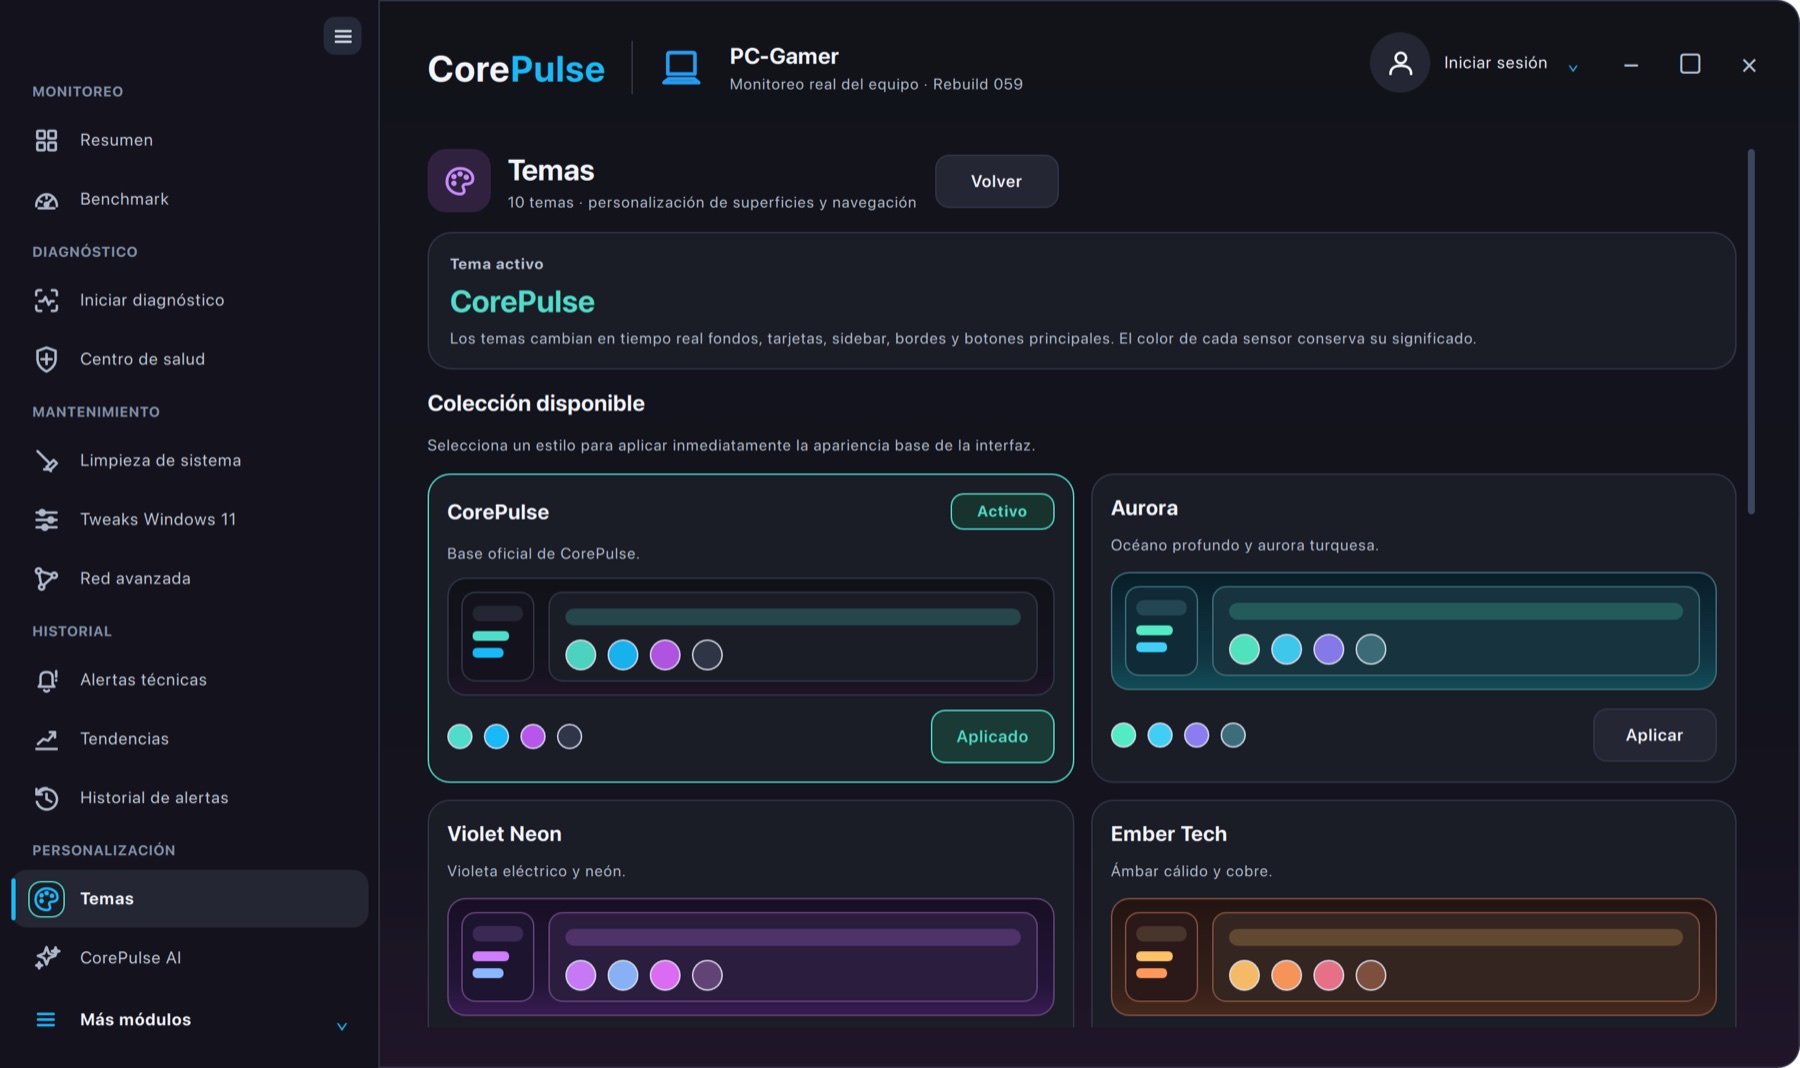Apply the Aurora theme

click(1654, 735)
